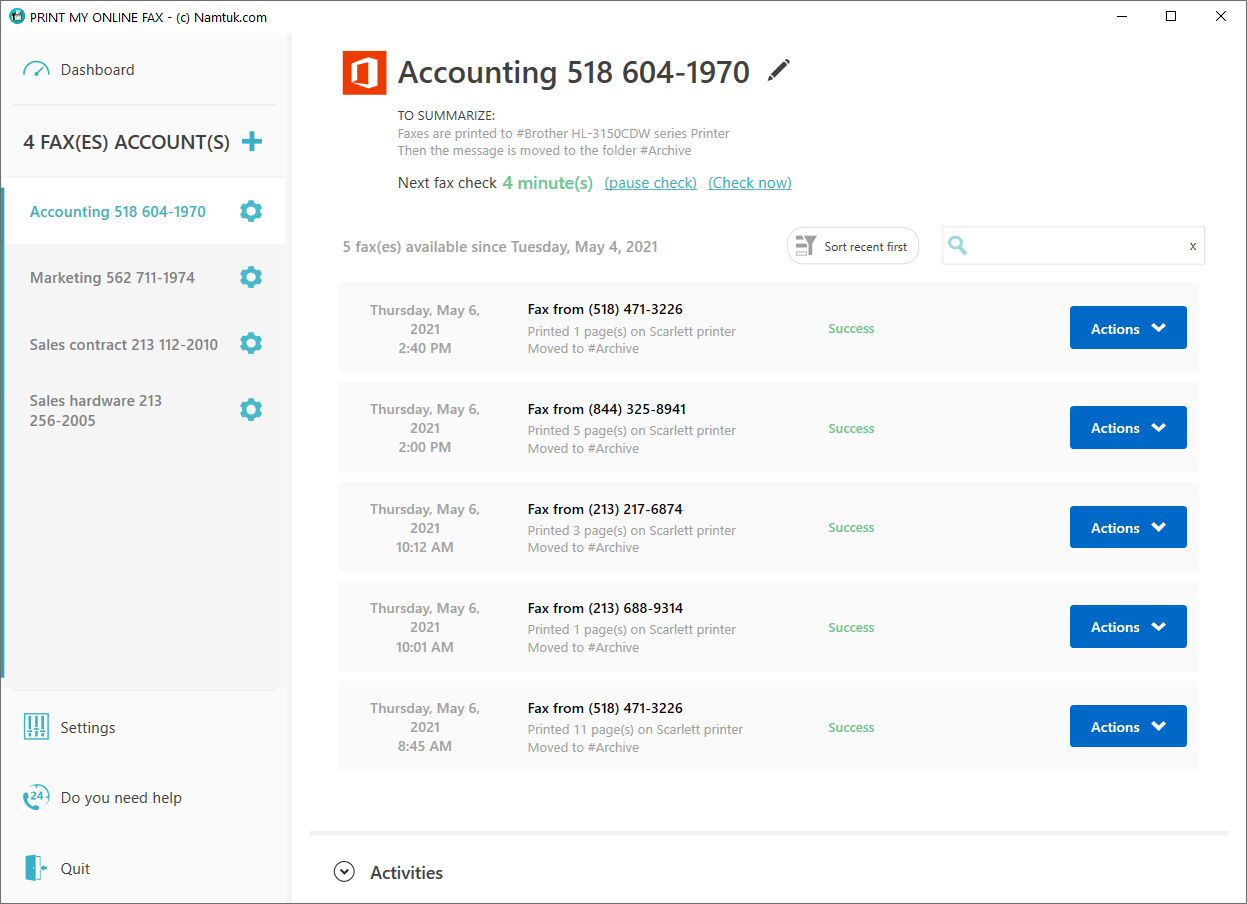Open Actions dropdown for 2:40 PM fax
This screenshot has height=904, width=1247.
tap(1128, 328)
